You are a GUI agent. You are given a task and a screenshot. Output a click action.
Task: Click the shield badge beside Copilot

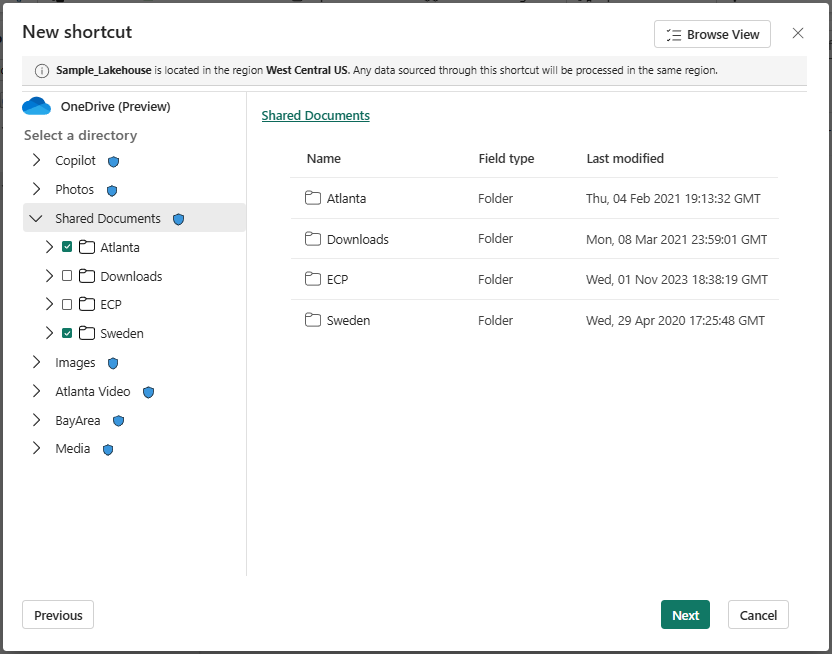(x=113, y=160)
